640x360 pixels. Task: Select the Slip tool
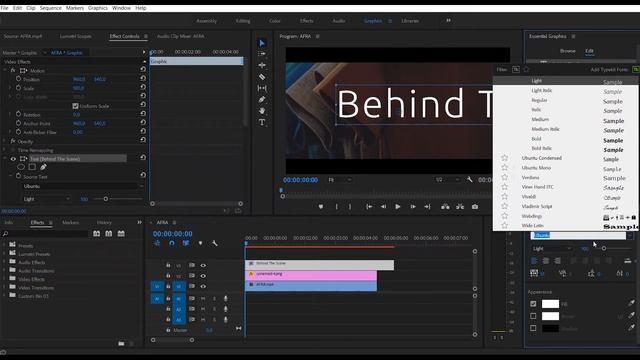[x=262, y=88]
